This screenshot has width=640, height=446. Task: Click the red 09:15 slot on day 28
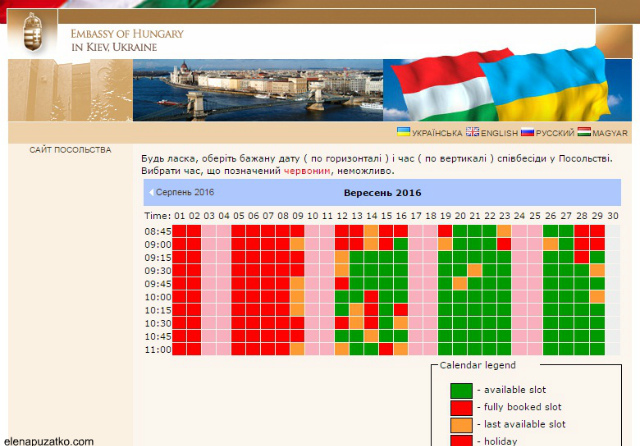coord(582,257)
